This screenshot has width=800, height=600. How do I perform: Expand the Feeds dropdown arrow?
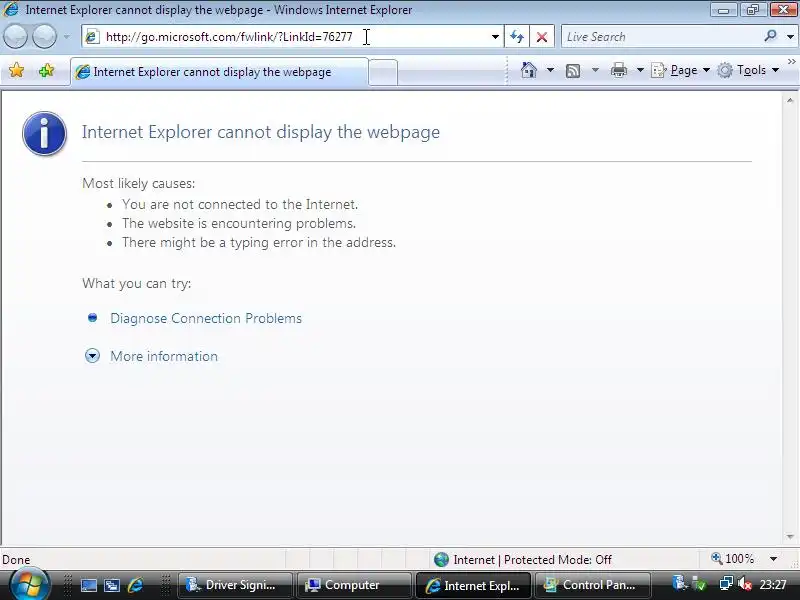[595, 70]
